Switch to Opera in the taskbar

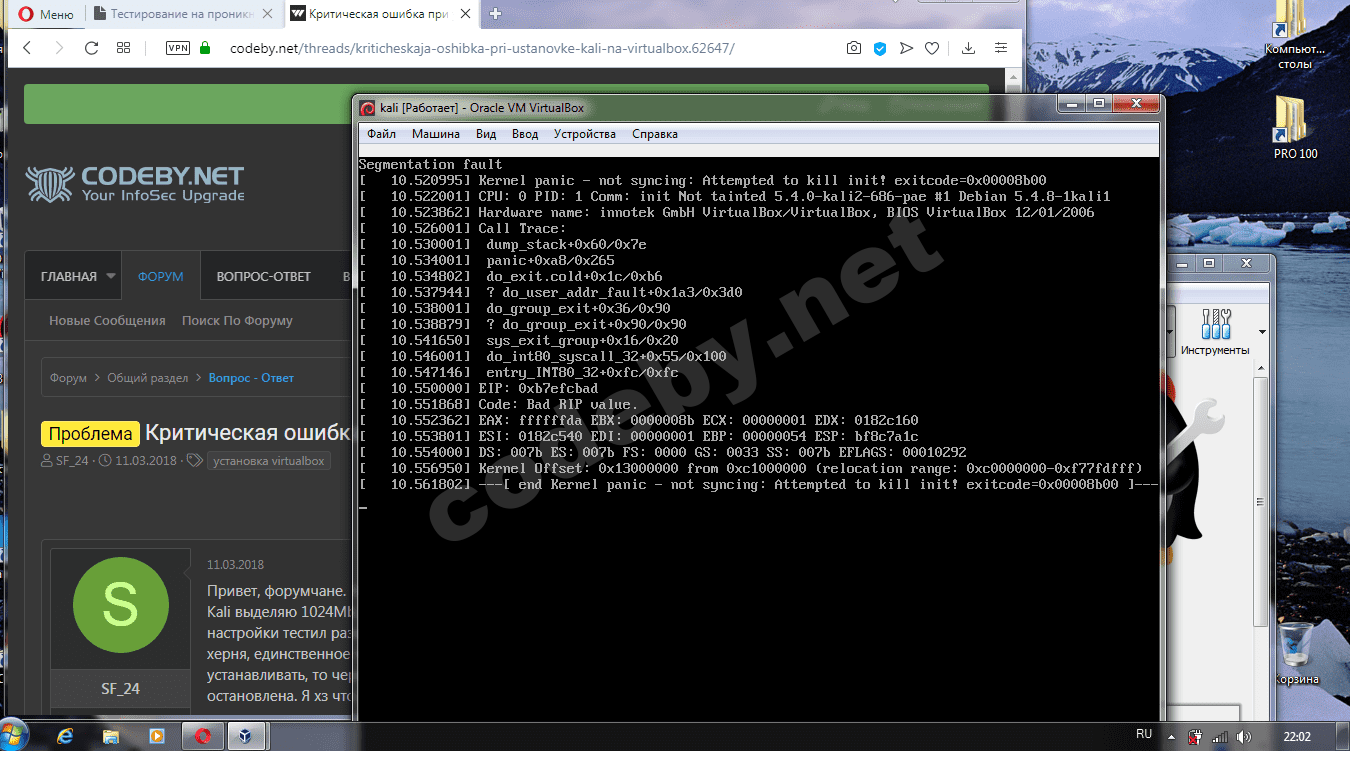[x=203, y=736]
